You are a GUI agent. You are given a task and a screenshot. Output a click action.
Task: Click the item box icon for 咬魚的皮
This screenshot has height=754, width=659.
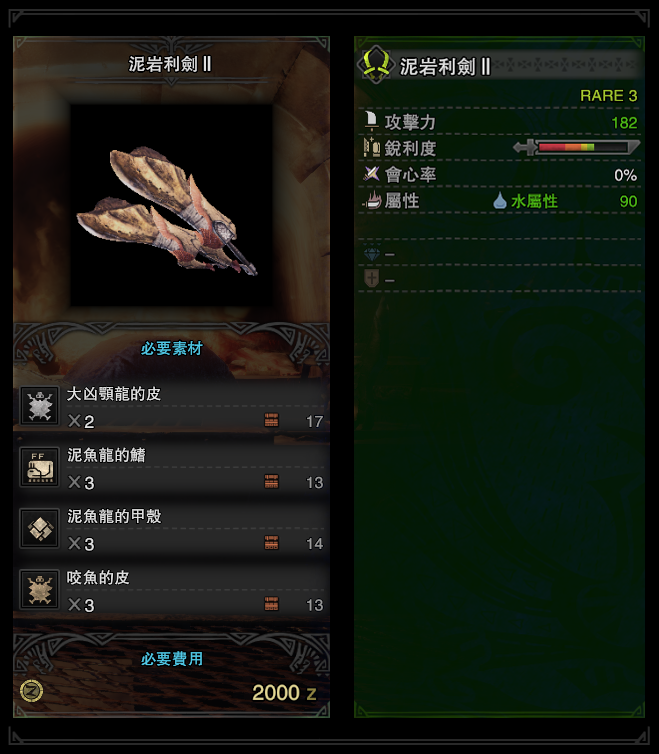click(271, 604)
